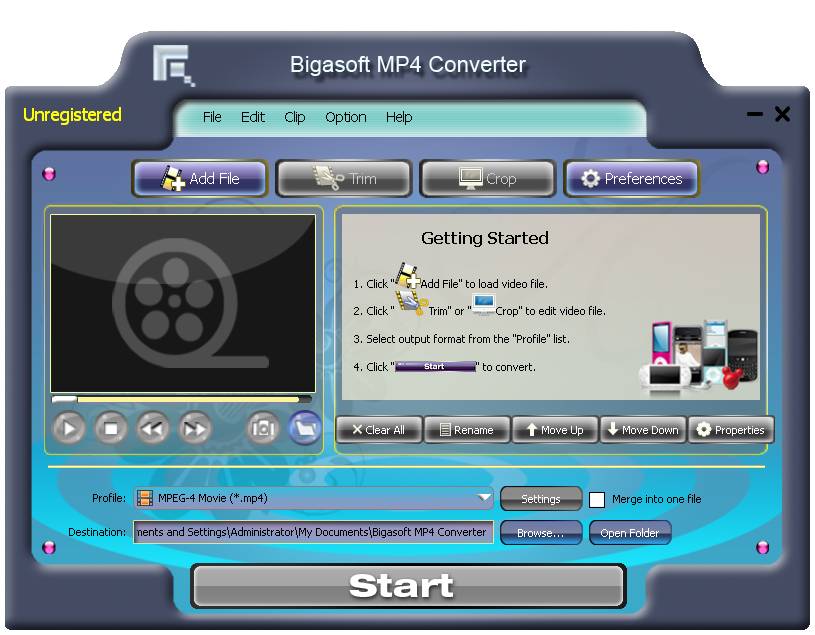
Task: Expand the Profile dropdown arrow
Action: (484, 497)
